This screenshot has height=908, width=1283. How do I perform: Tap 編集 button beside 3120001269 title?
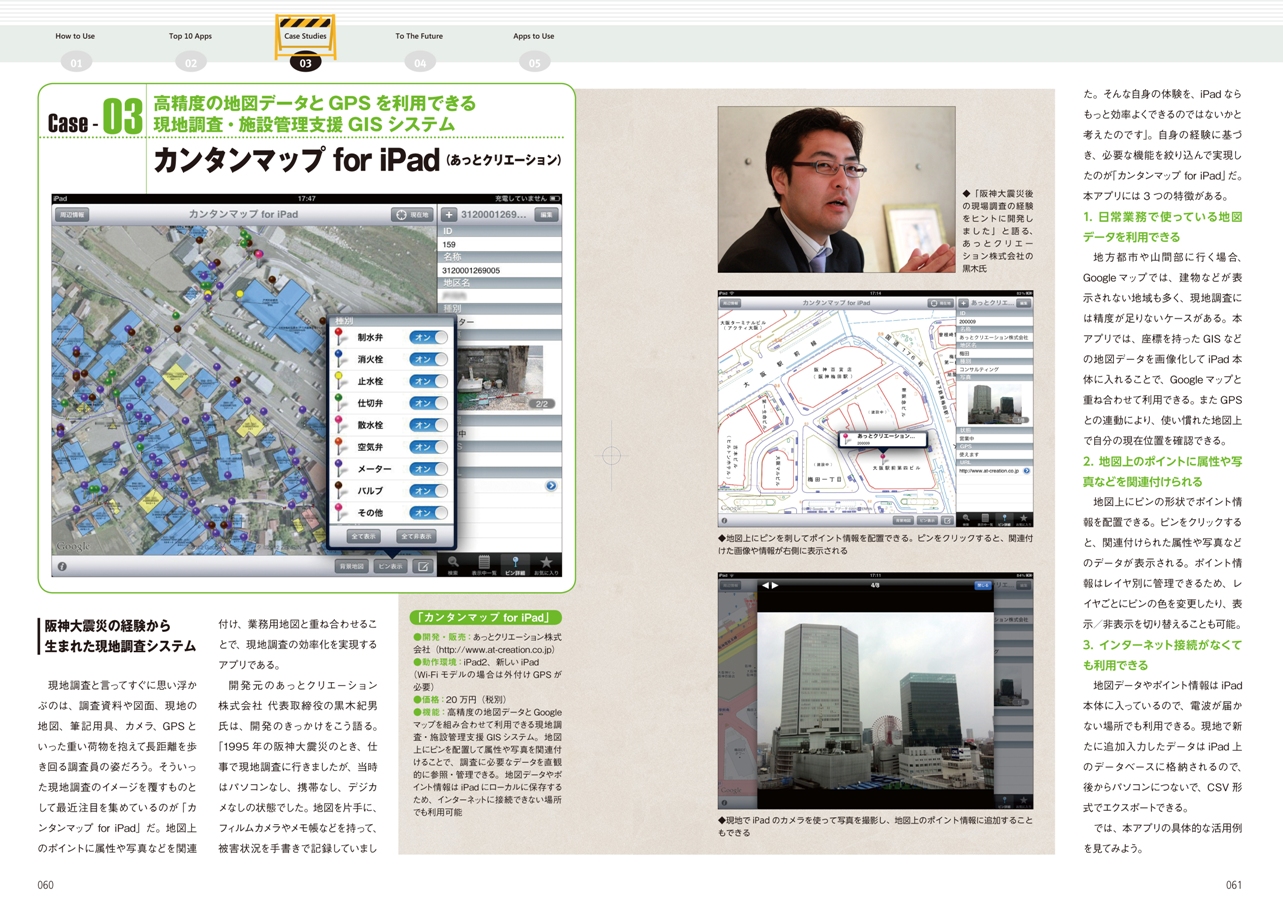[x=546, y=214]
